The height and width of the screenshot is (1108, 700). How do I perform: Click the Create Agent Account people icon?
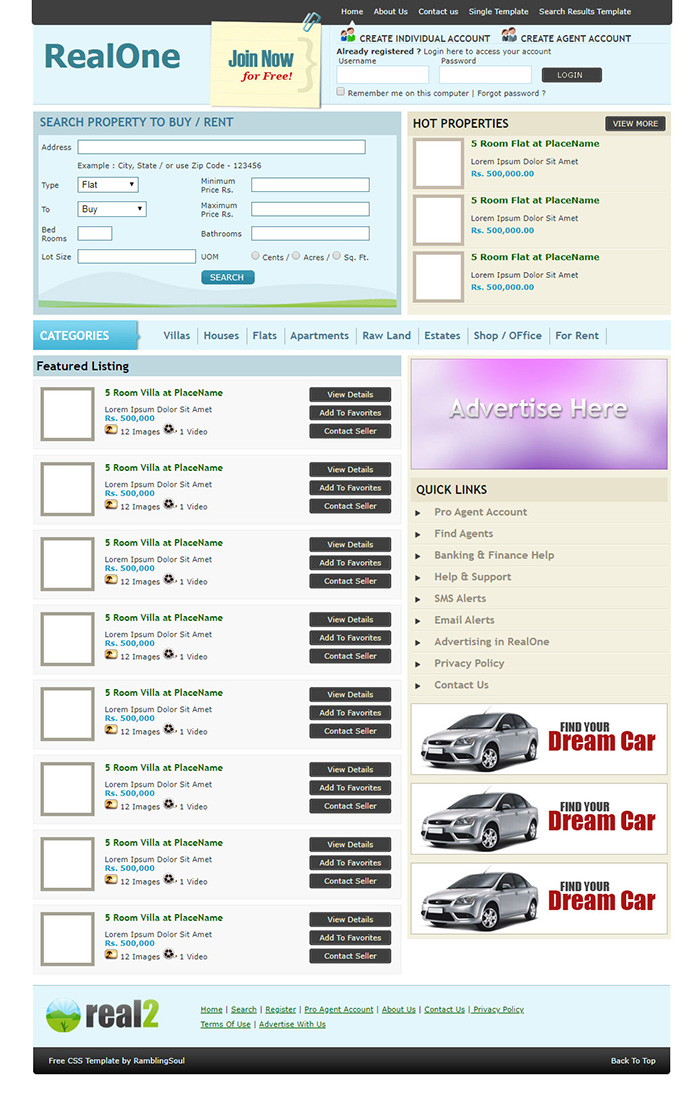pyautogui.click(x=509, y=35)
